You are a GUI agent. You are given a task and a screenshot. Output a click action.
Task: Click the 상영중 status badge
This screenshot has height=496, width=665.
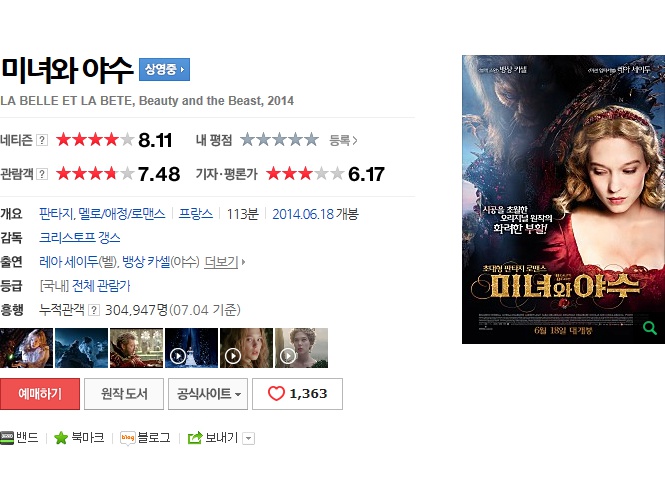164,70
